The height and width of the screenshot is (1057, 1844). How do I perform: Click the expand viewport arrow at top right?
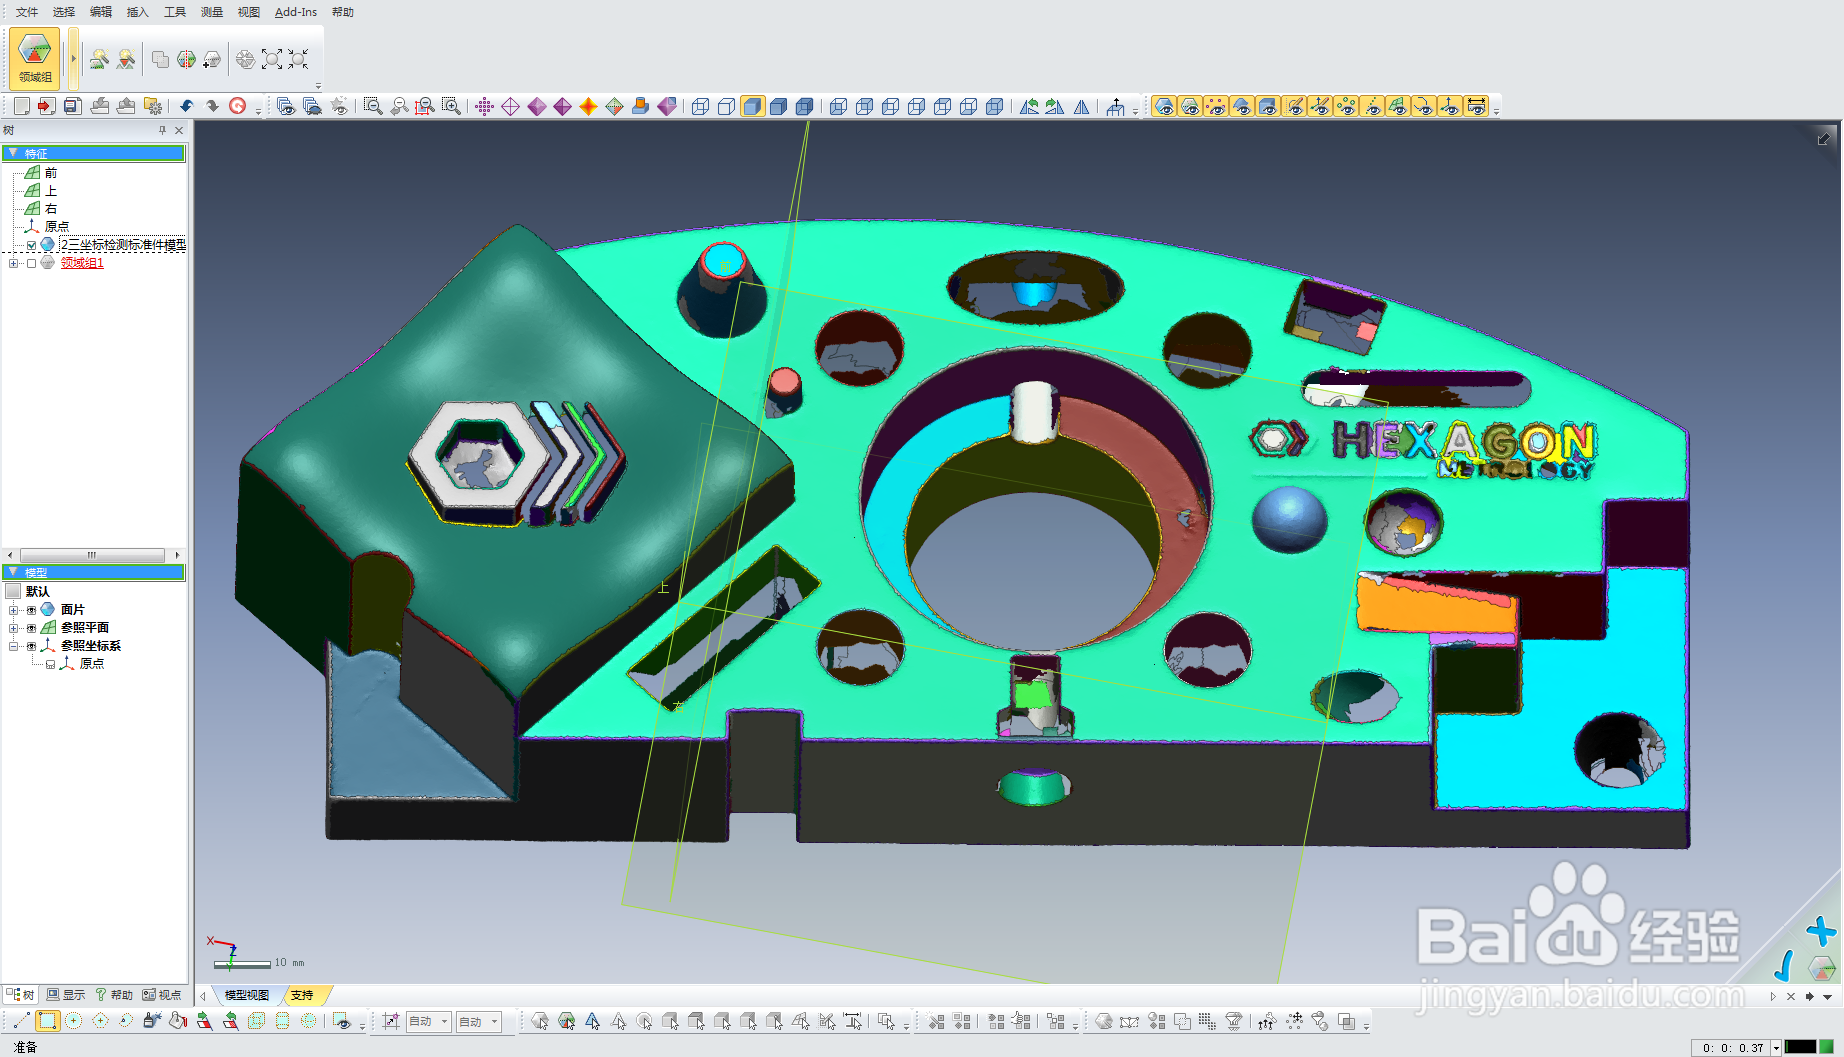click(x=1823, y=139)
